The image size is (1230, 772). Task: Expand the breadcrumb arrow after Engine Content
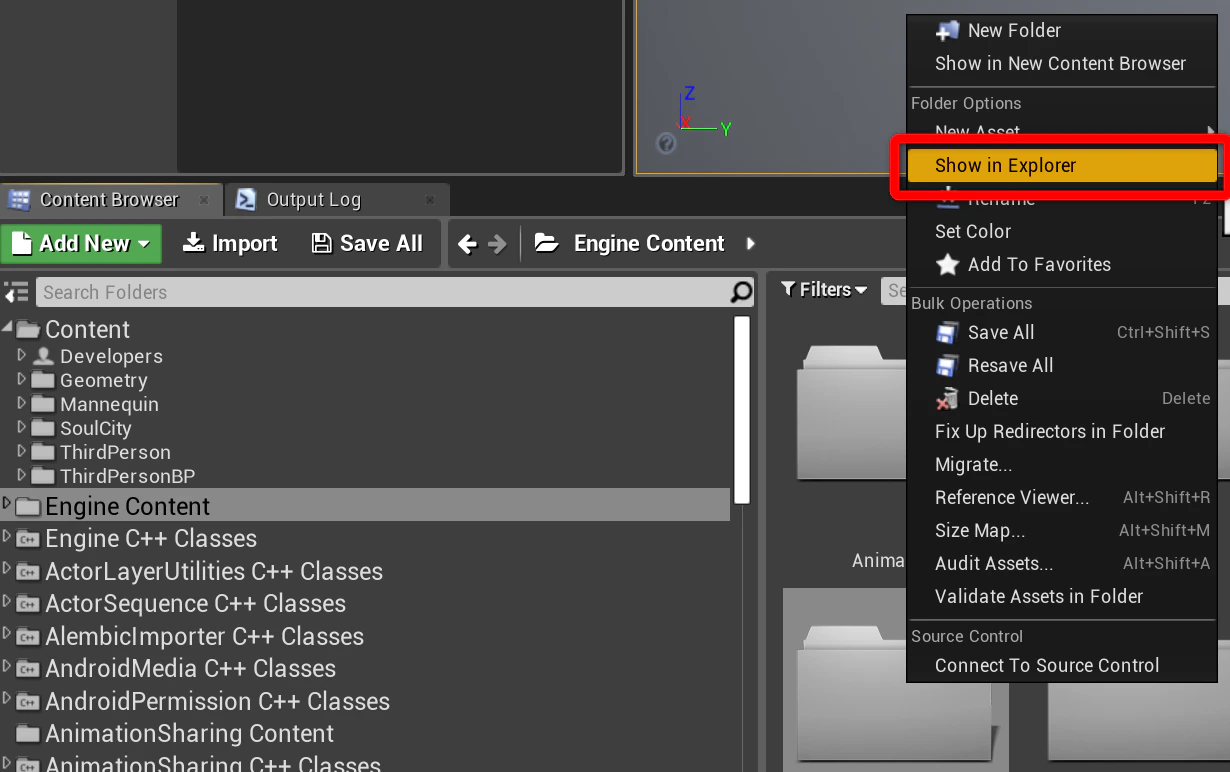click(751, 243)
